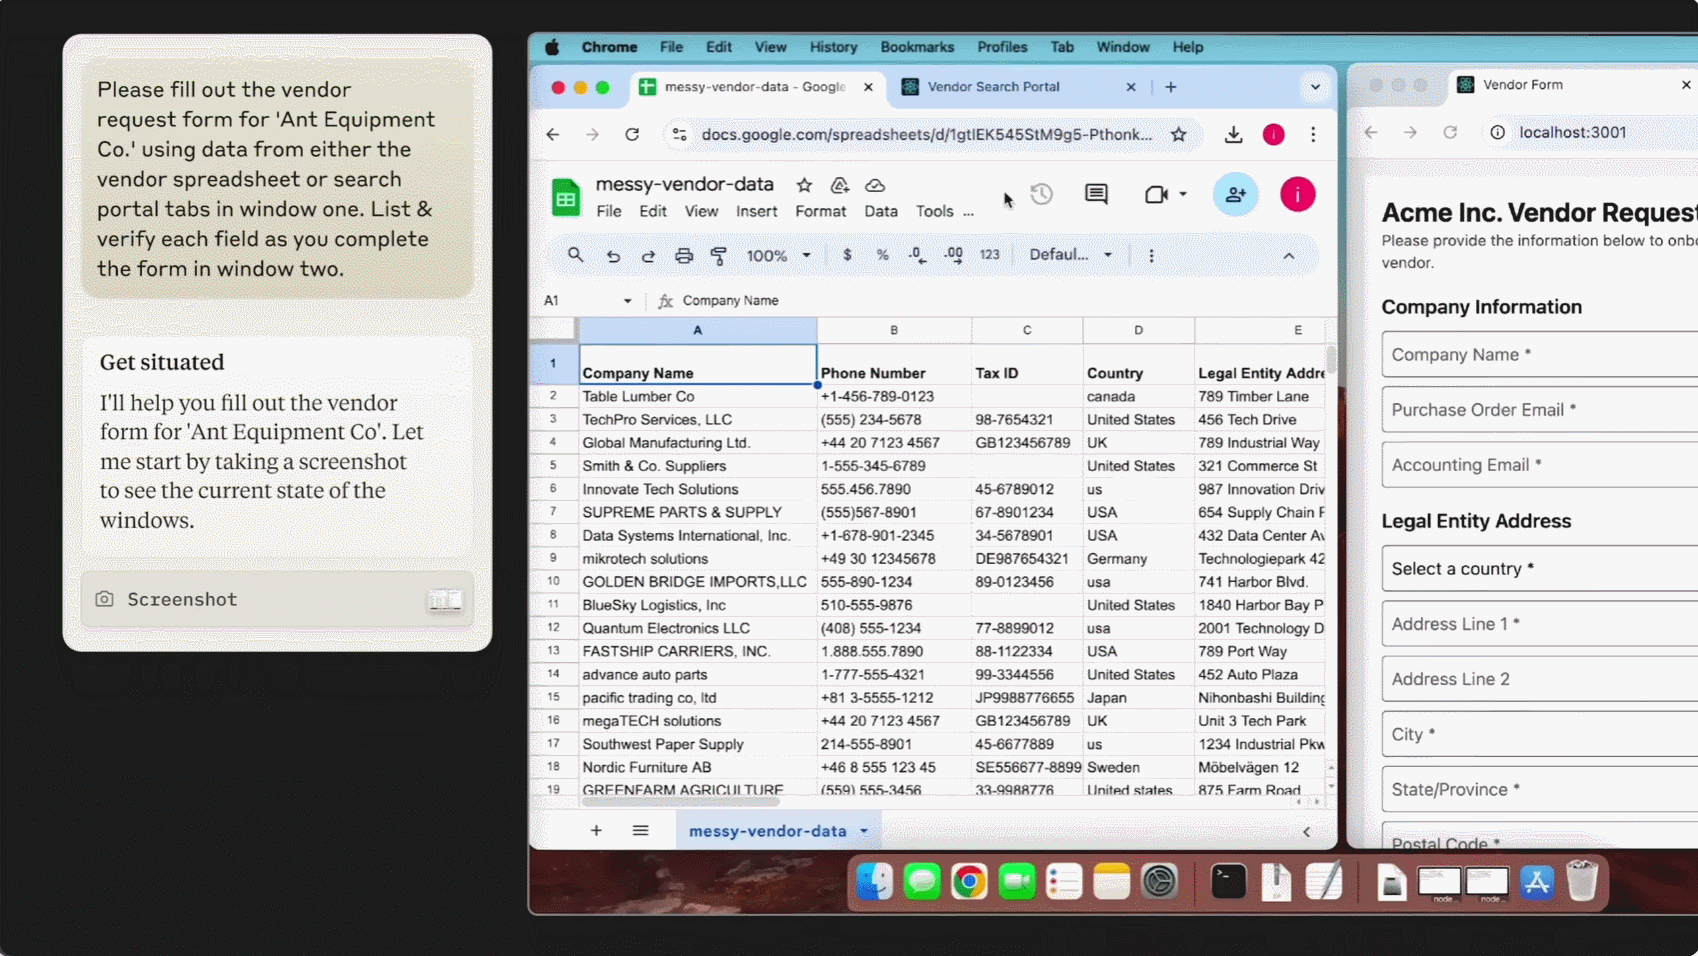1698x956 pixels.
Task: Open the Sheets Insert menu
Action: click(x=756, y=211)
